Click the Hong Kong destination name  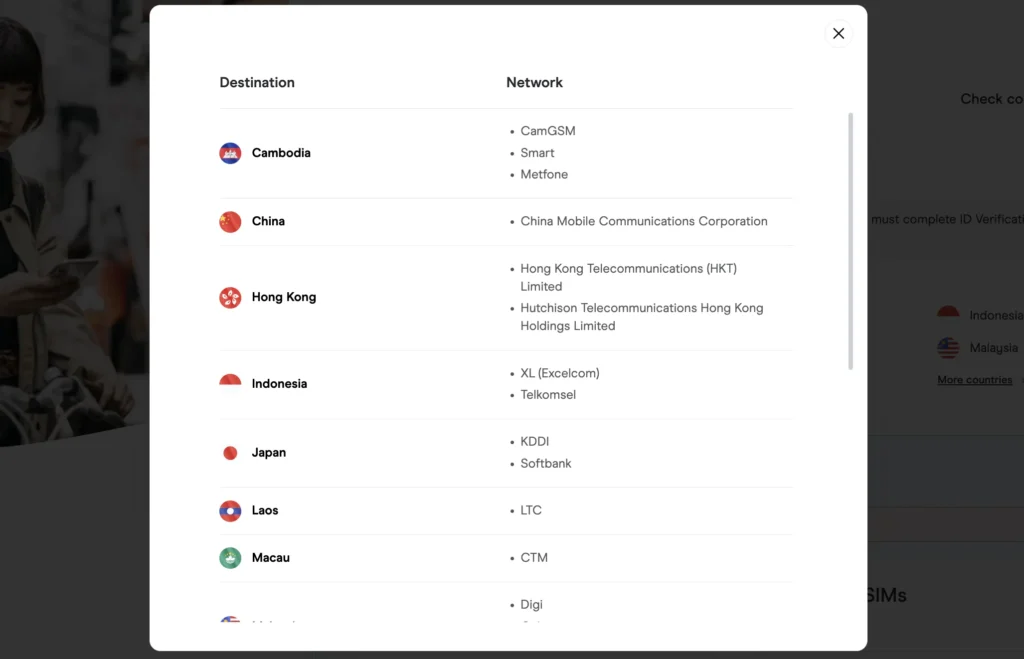coord(284,297)
